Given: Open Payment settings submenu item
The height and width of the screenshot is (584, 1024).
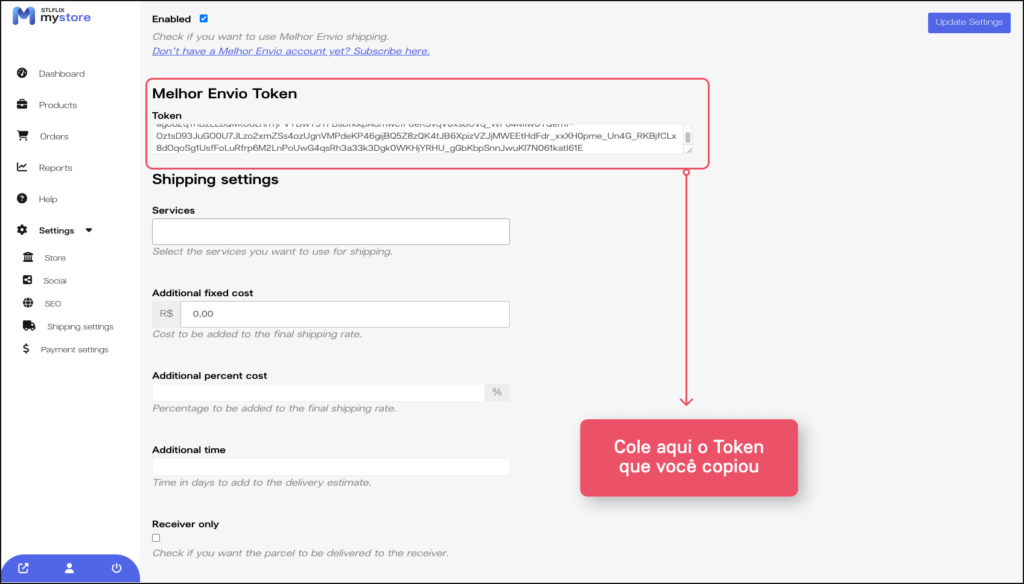Looking at the screenshot, I should click(74, 350).
